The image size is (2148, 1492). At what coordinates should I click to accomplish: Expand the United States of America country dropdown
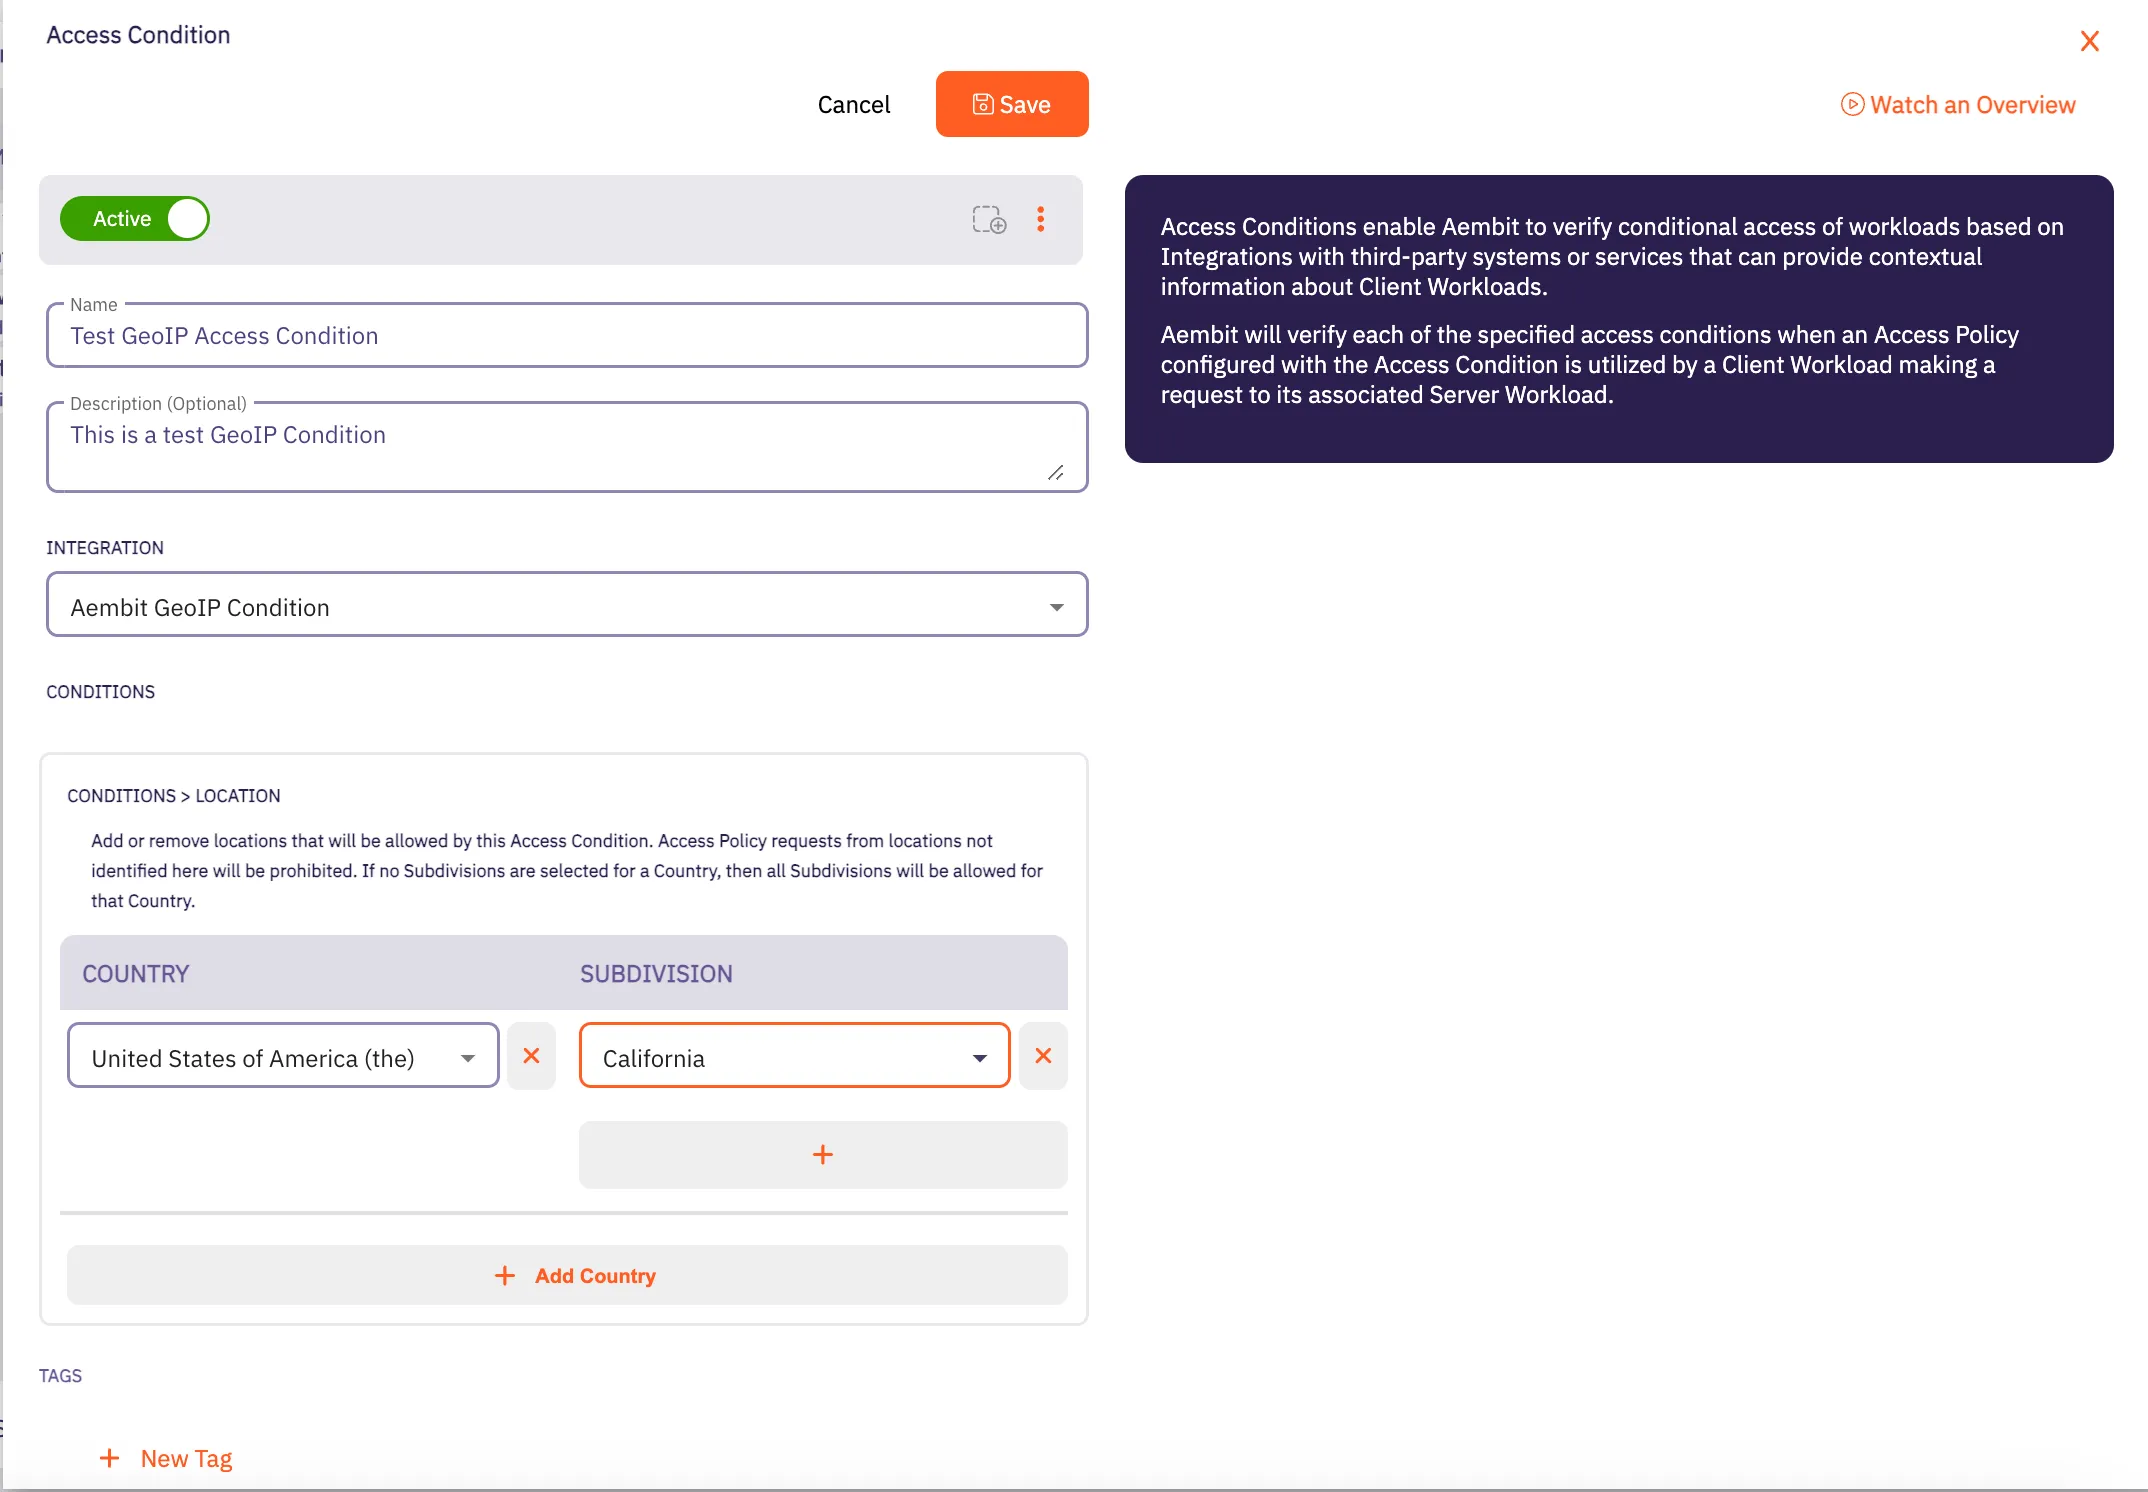[x=282, y=1057]
